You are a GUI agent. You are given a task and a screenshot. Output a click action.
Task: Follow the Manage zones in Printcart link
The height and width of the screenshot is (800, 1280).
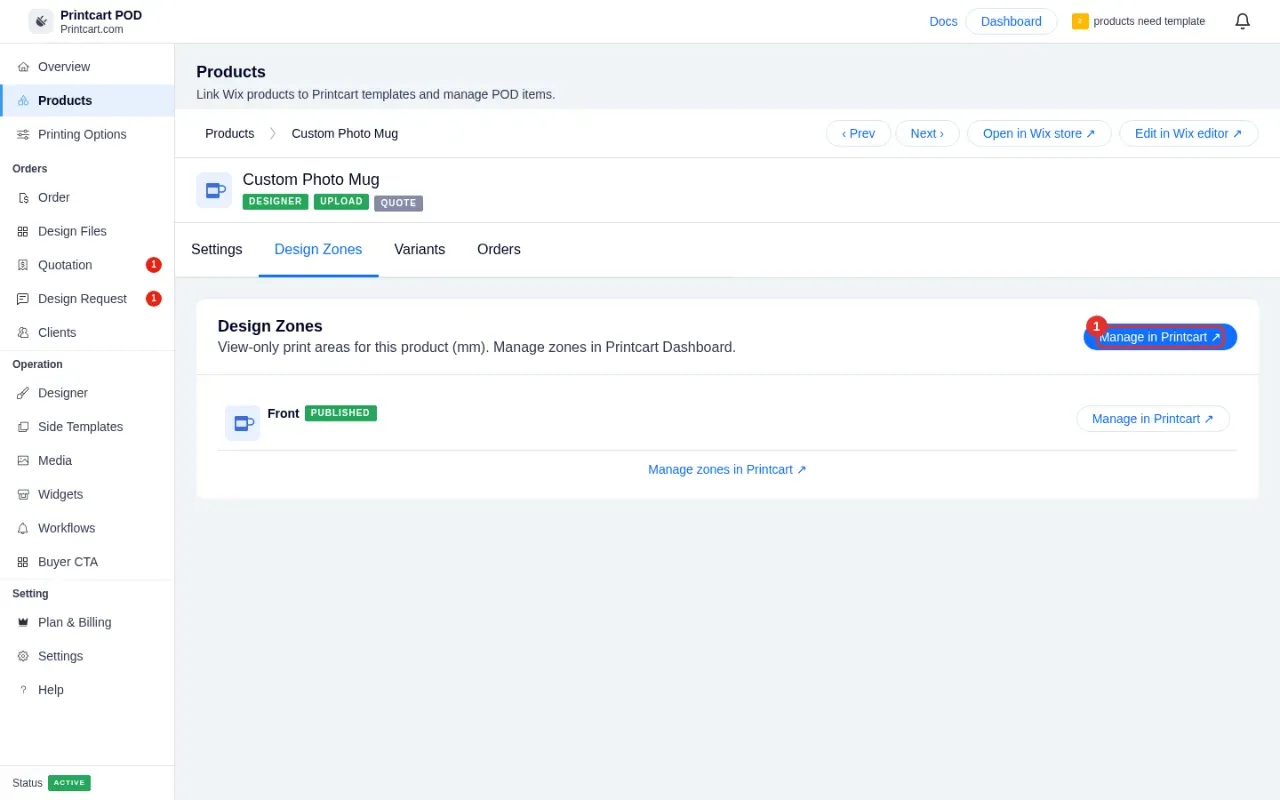[727, 470]
